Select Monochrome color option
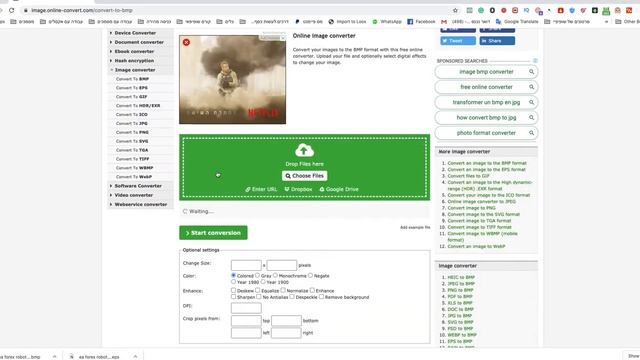This screenshot has height=360, width=640. click(276, 276)
